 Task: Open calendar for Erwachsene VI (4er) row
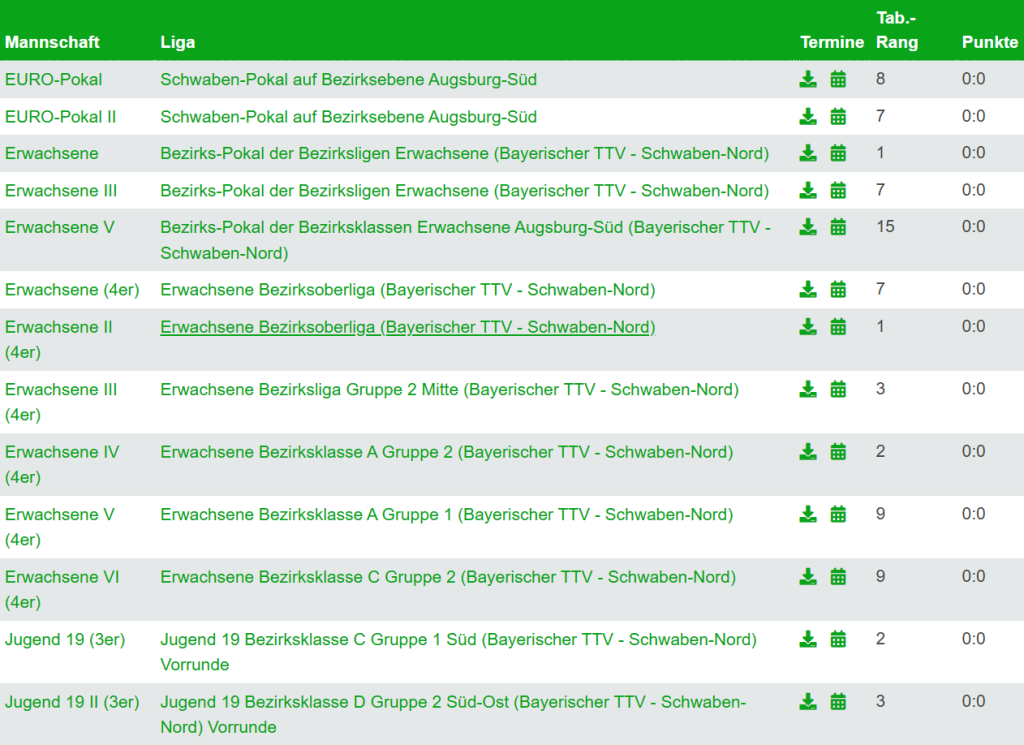[838, 577]
